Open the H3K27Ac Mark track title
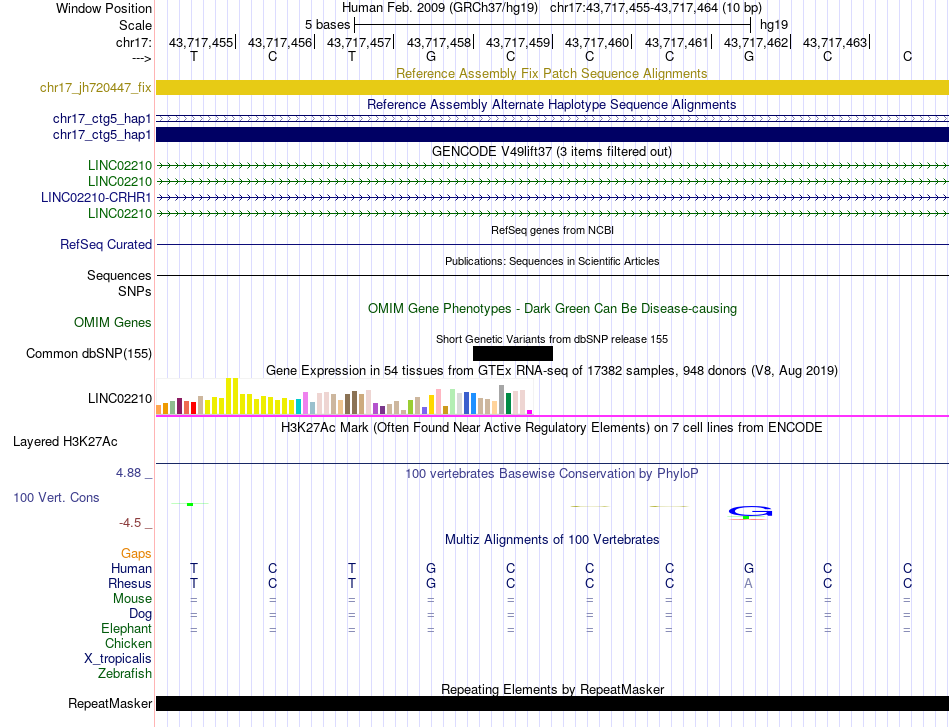 pyautogui.click(x=551, y=428)
